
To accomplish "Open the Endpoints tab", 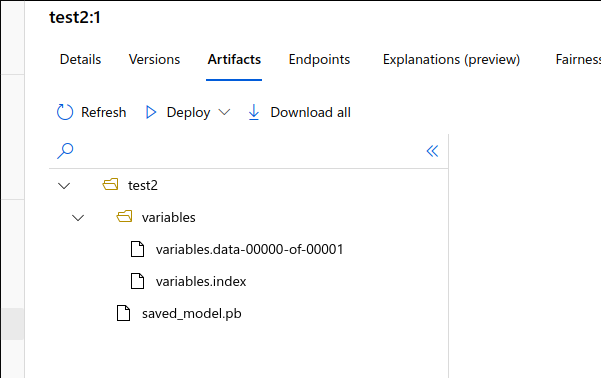I will [319, 59].
